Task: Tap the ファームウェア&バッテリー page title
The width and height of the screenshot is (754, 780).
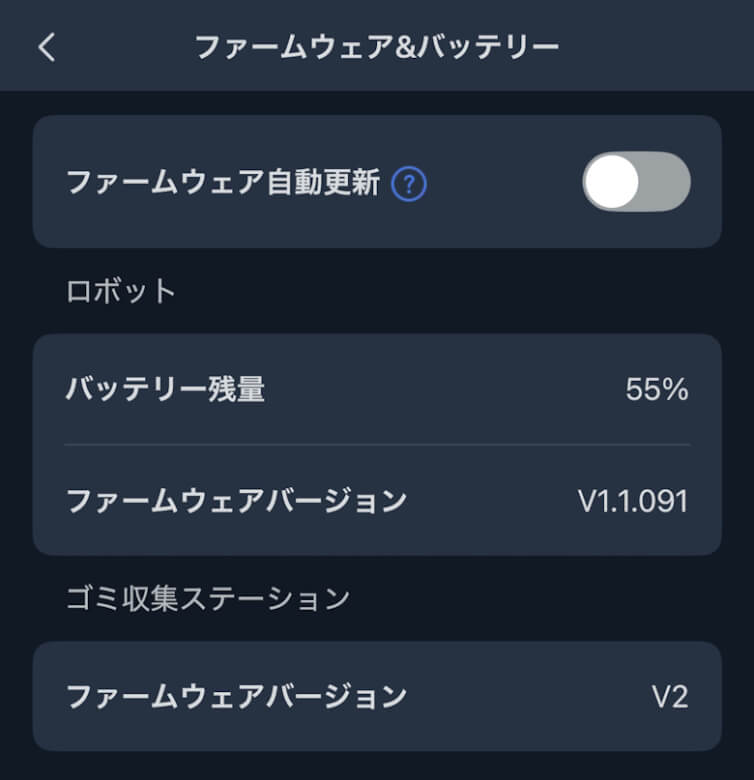Action: point(376,47)
